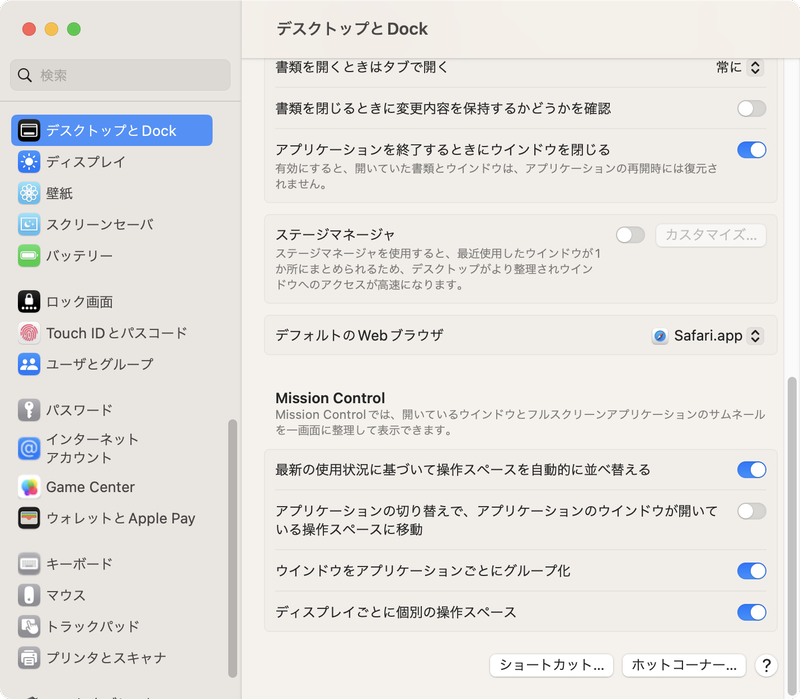Open スクリーンセーバ settings

(x=28, y=224)
